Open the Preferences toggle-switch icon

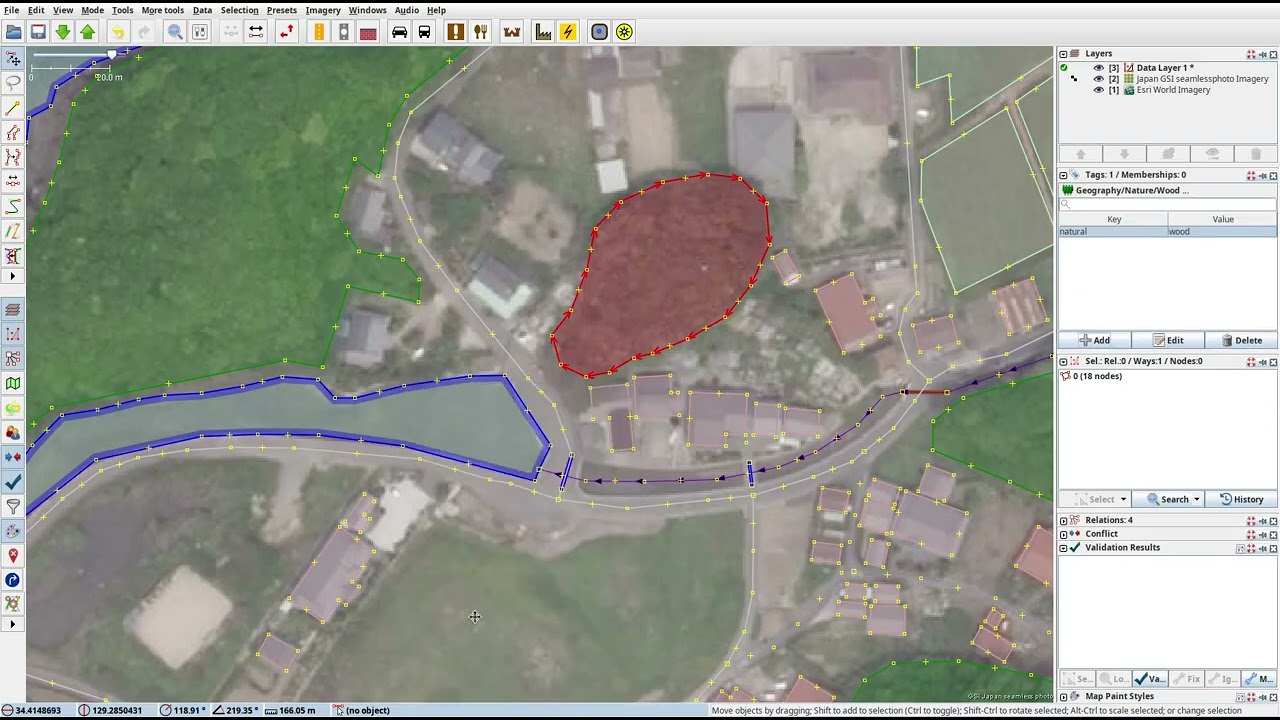click(200, 32)
